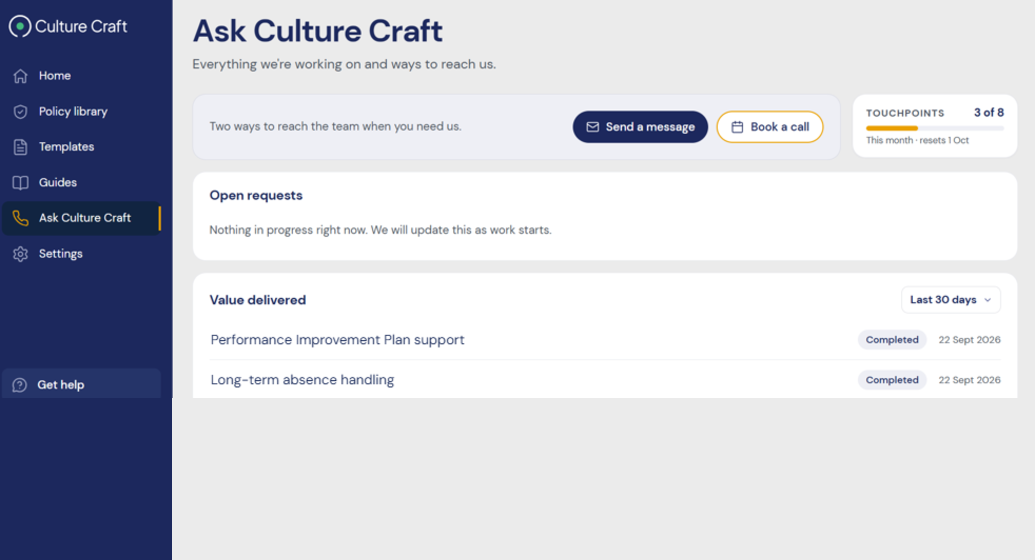Click the Open requests heading
The image size is (1035, 560).
[256, 196]
